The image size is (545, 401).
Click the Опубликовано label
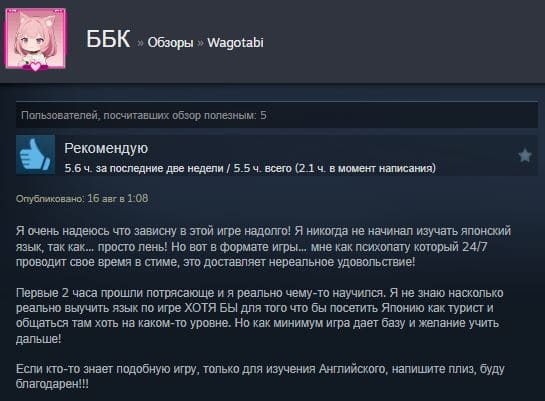50,199
